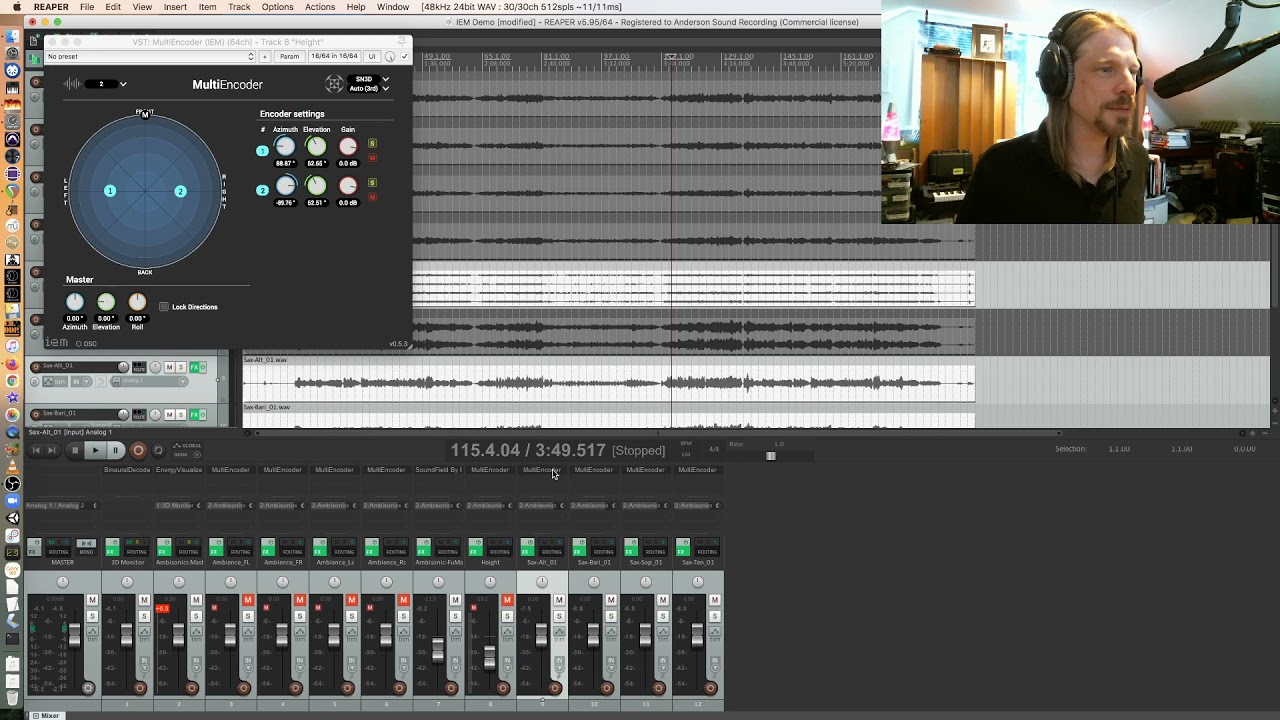
Task: Open the Actions menu
Action: (x=319, y=7)
